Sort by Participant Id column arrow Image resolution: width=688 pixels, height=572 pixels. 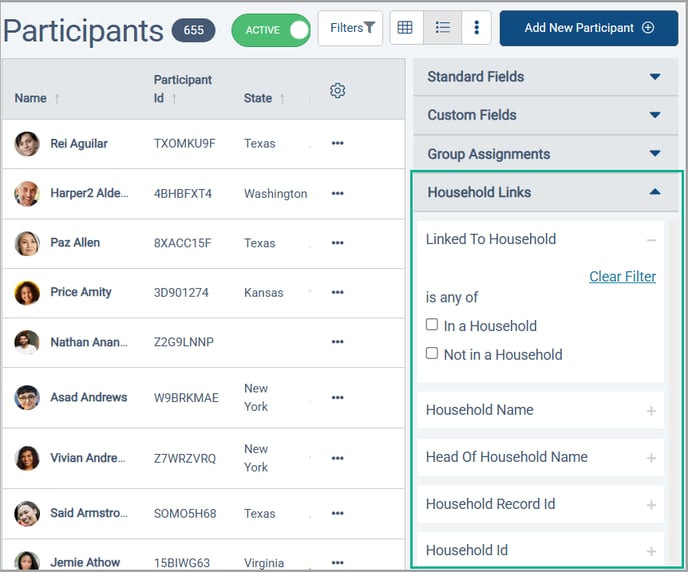pyautogui.click(x=174, y=99)
